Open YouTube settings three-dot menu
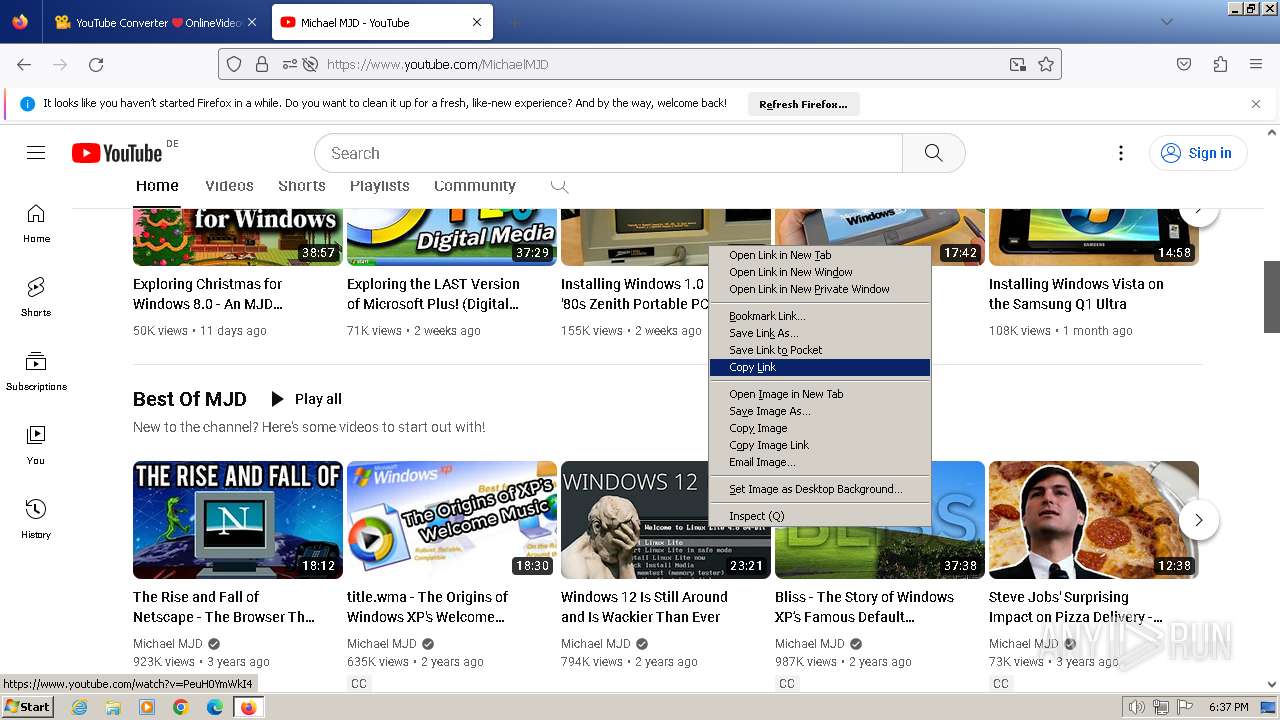The height and width of the screenshot is (720, 1280). 1121,153
